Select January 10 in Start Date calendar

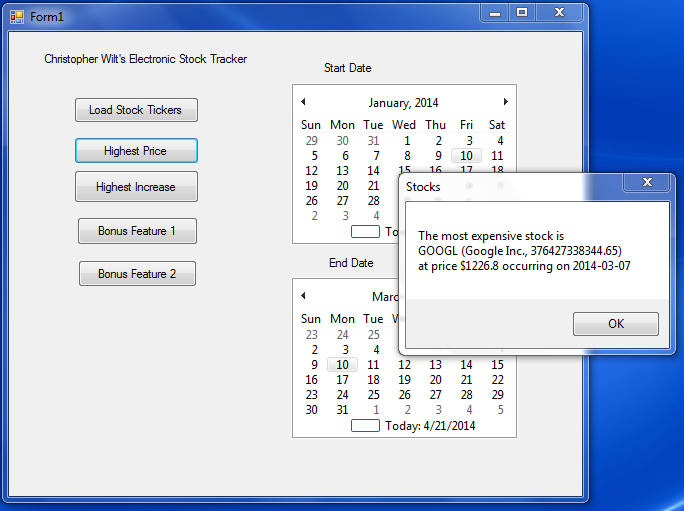point(466,156)
